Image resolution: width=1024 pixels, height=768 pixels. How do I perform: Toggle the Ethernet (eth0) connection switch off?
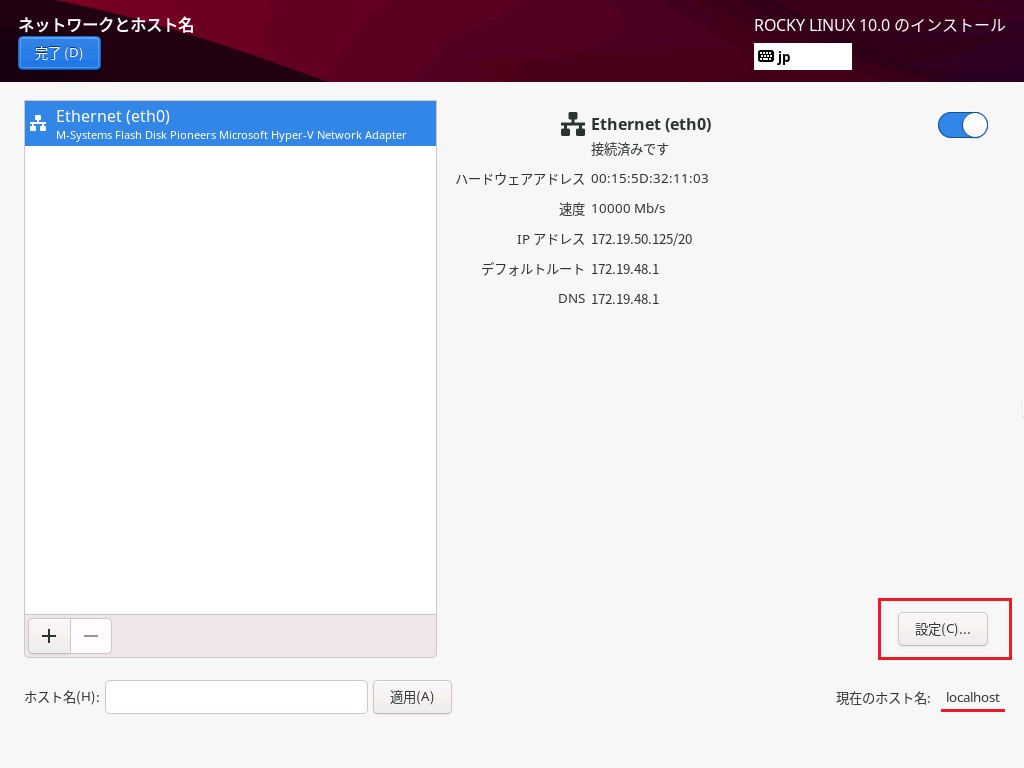point(962,125)
